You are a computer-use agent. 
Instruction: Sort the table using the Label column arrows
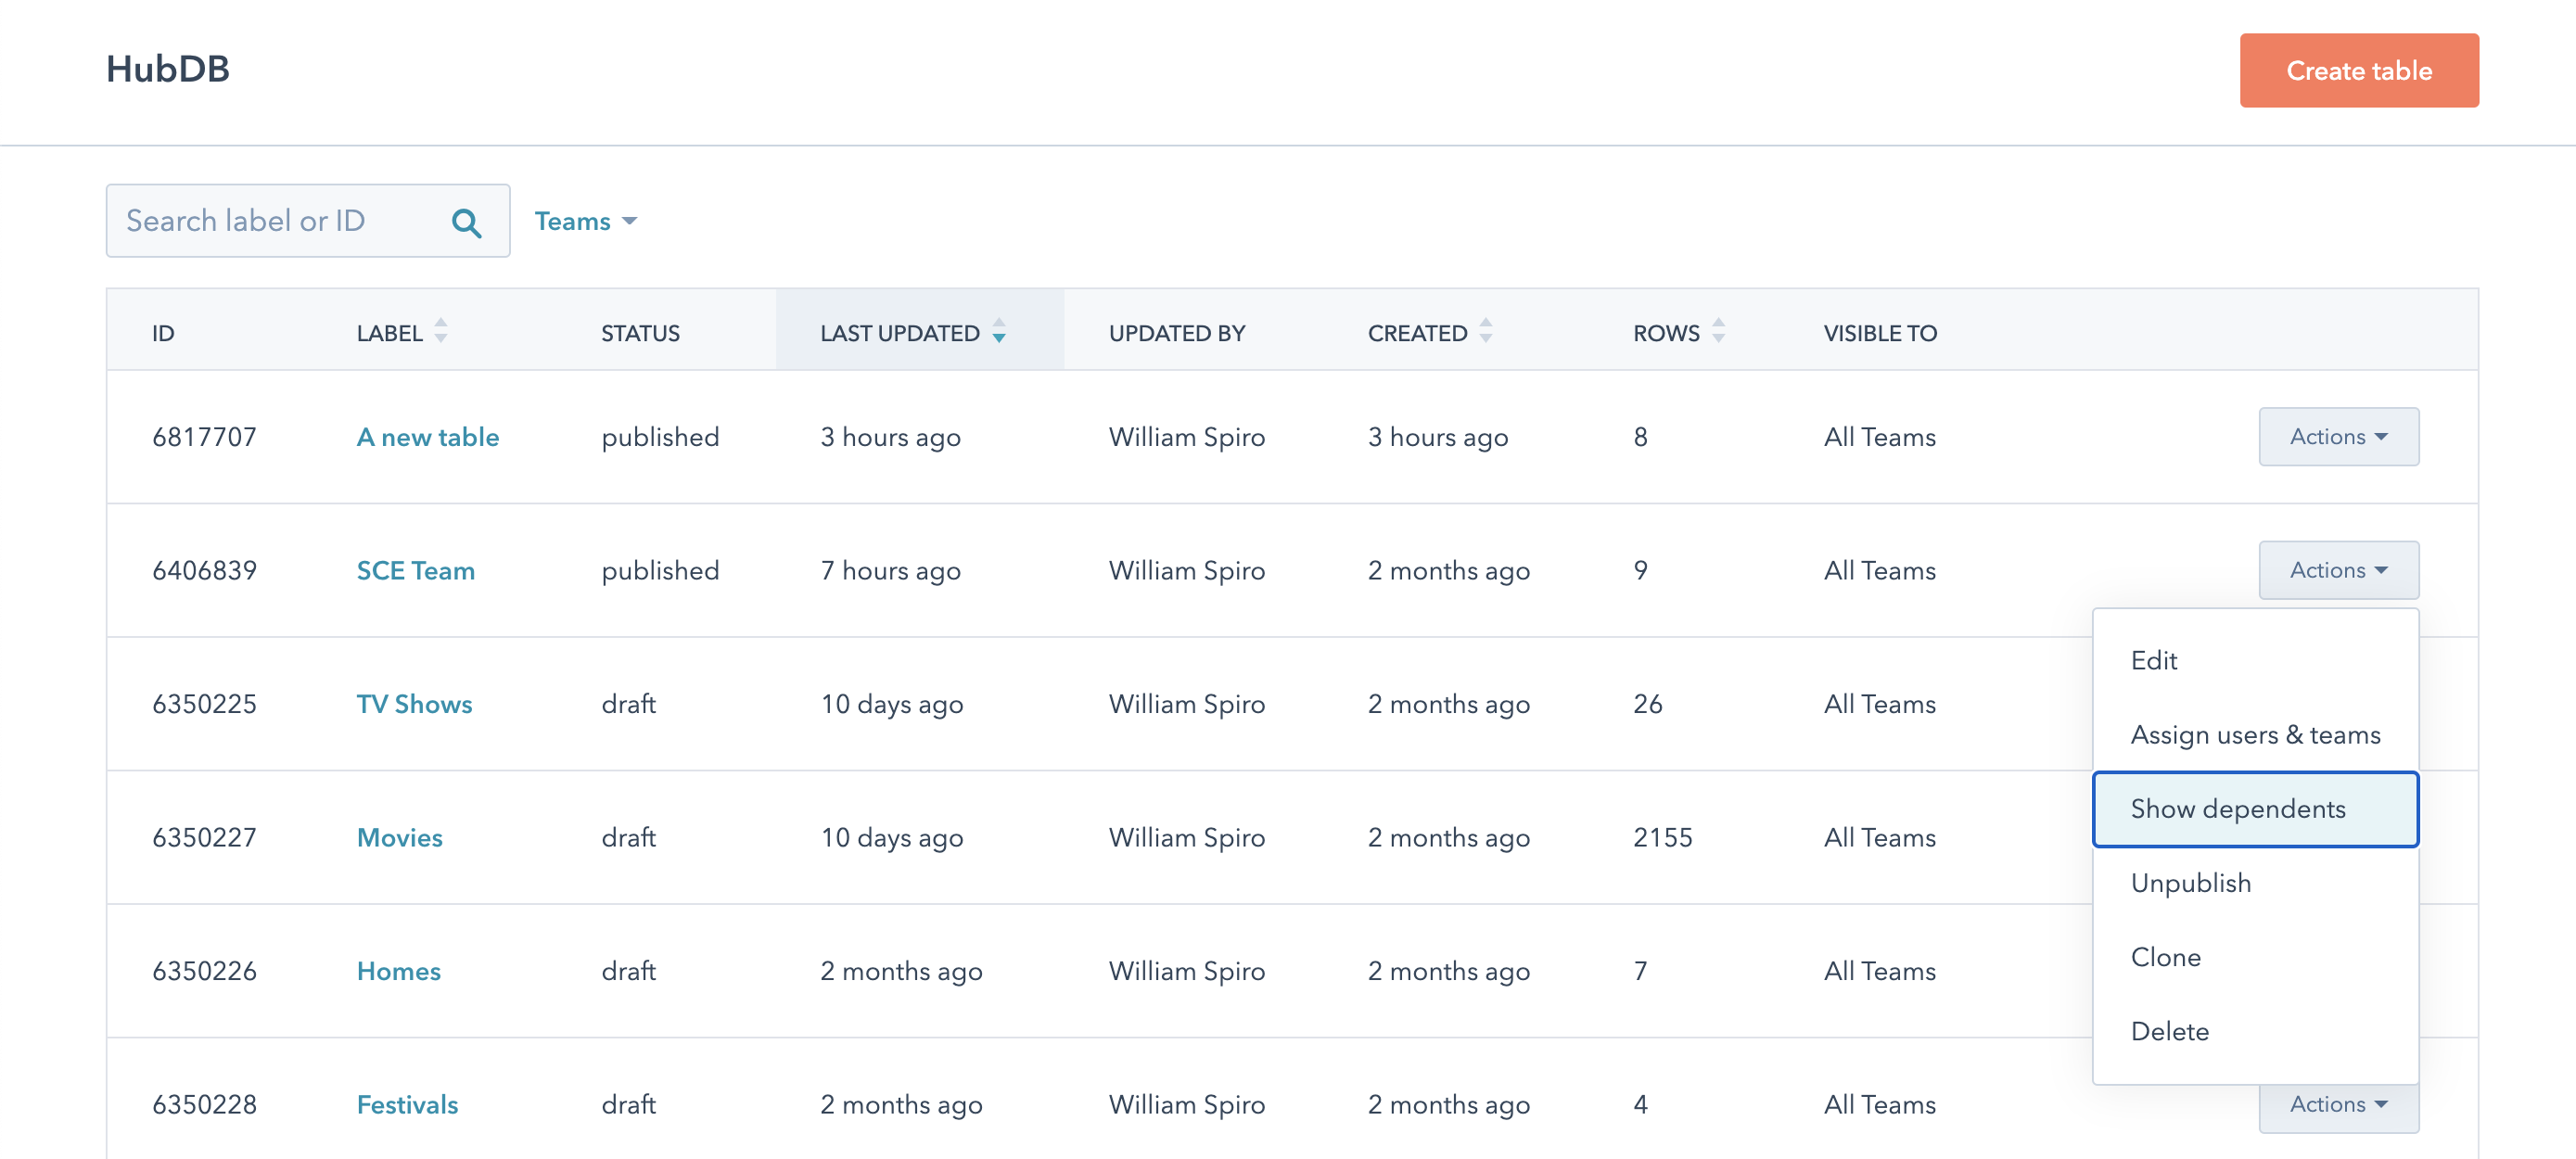[441, 332]
